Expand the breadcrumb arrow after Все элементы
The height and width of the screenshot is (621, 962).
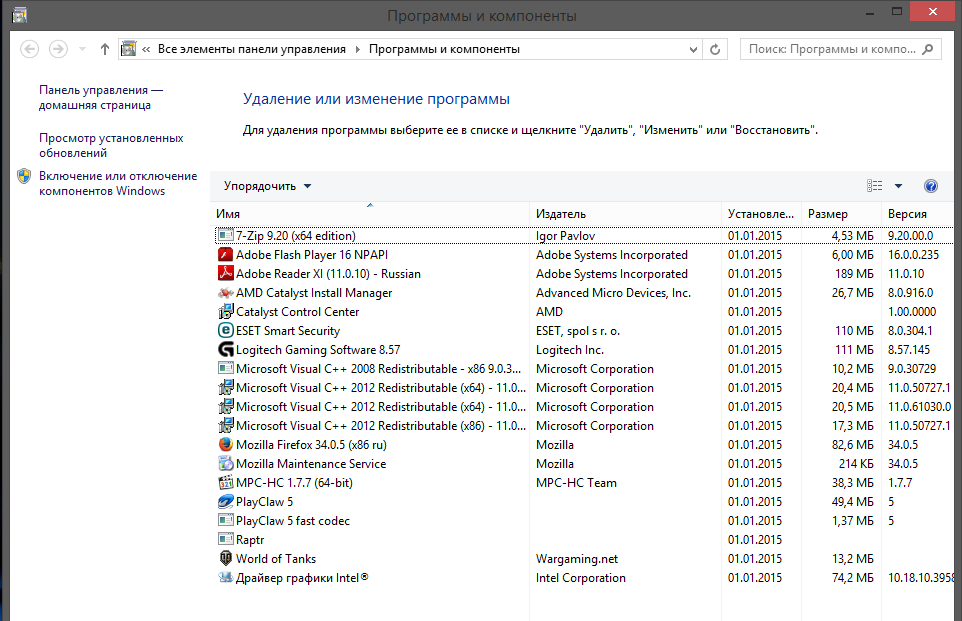358,49
